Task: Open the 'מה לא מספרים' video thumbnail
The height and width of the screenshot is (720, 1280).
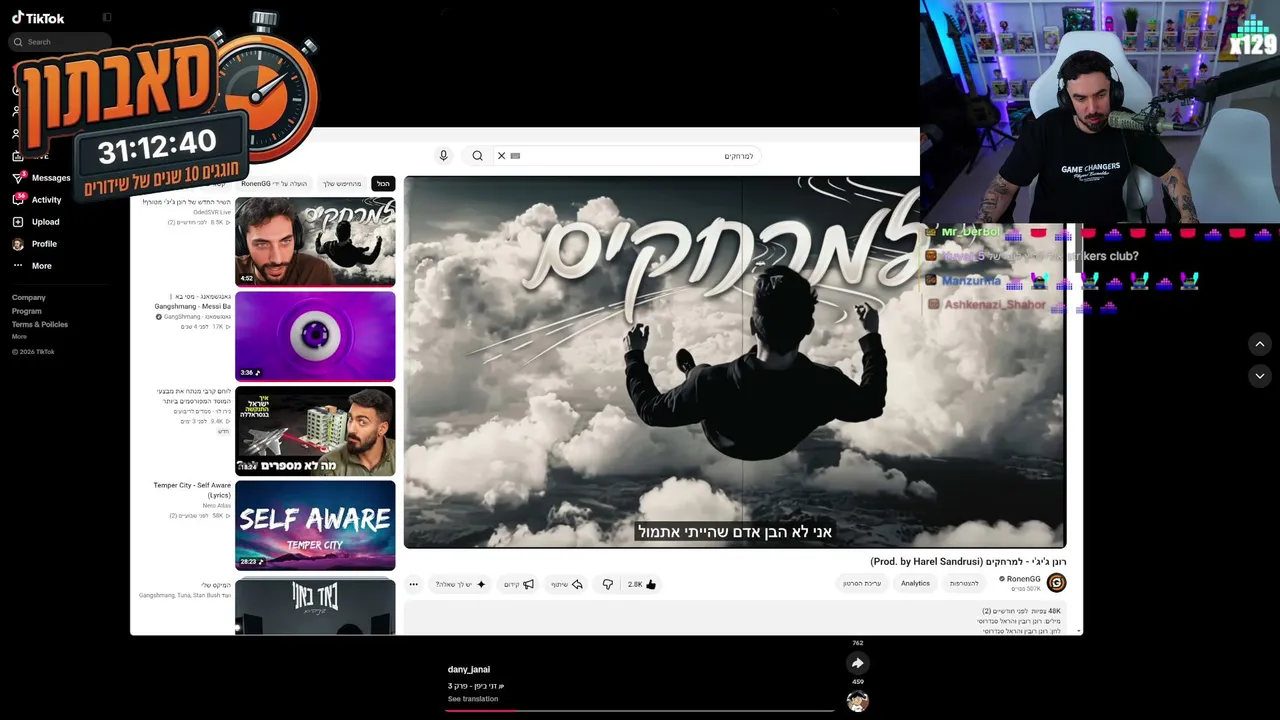Action: click(x=315, y=431)
